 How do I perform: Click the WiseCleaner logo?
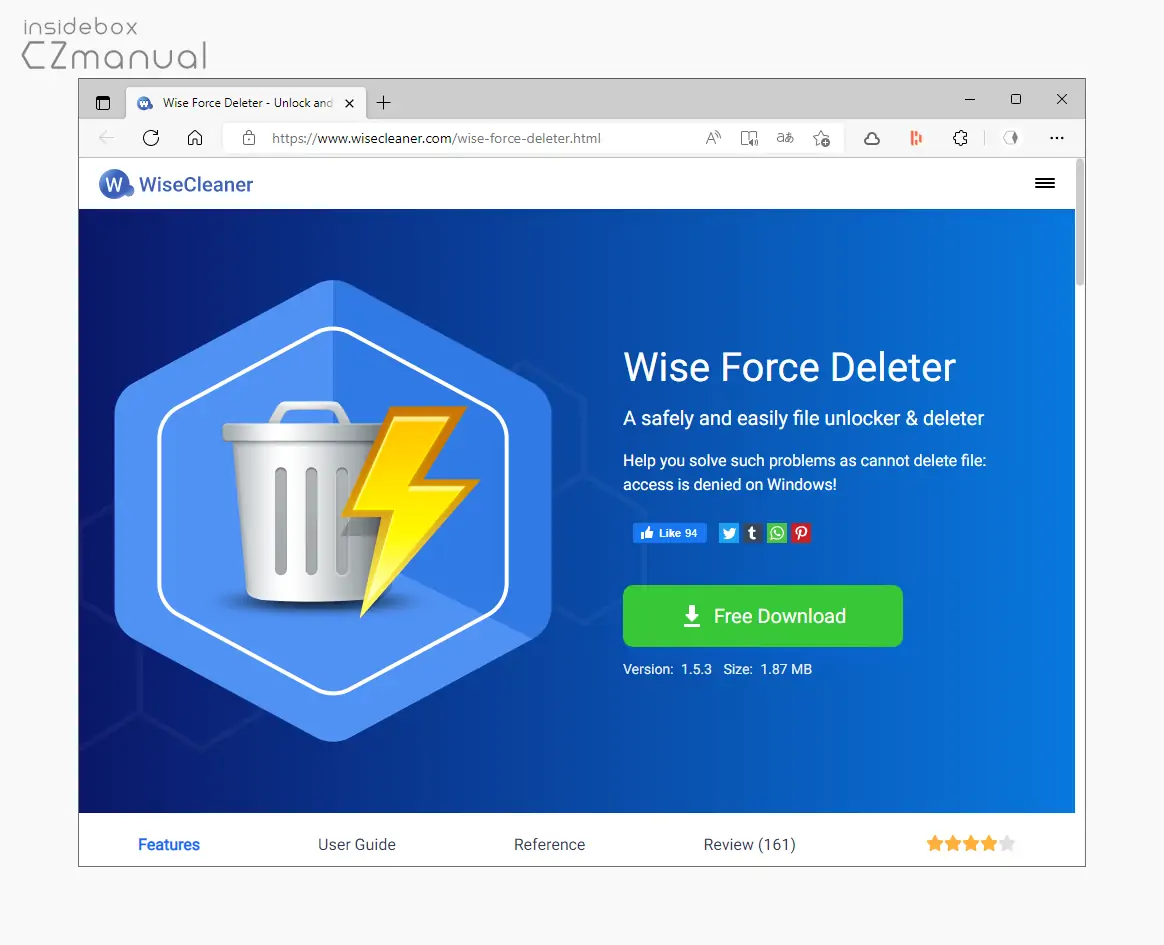[175, 184]
